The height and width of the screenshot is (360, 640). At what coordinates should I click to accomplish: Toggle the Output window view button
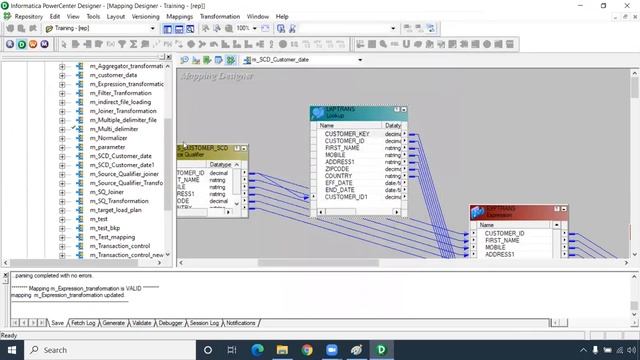pyautogui.click(x=179, y=29)
